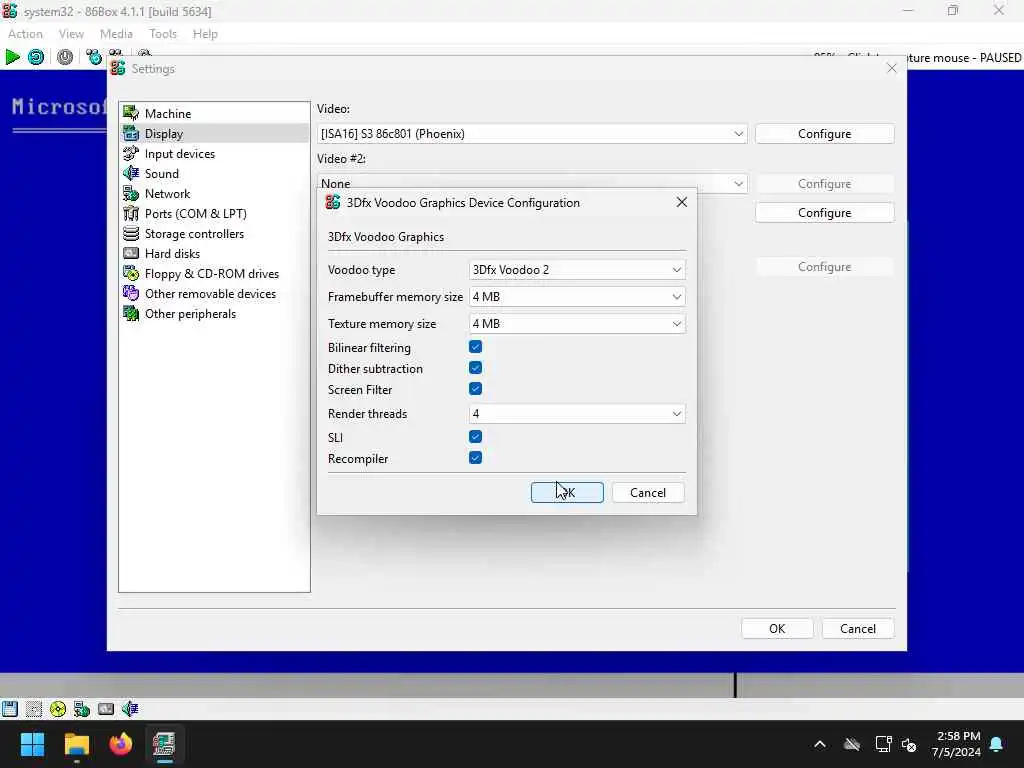Confirm the Voodoo configuration with OK

[x=567, y=492]
